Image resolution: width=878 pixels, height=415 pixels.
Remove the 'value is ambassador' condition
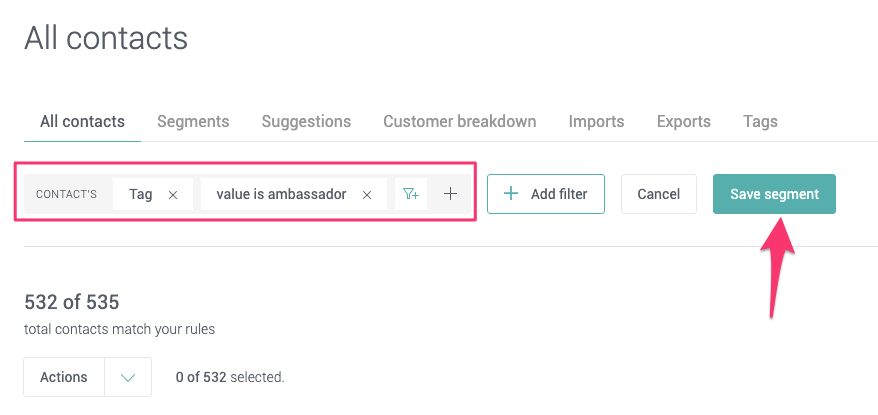point(367,195)
